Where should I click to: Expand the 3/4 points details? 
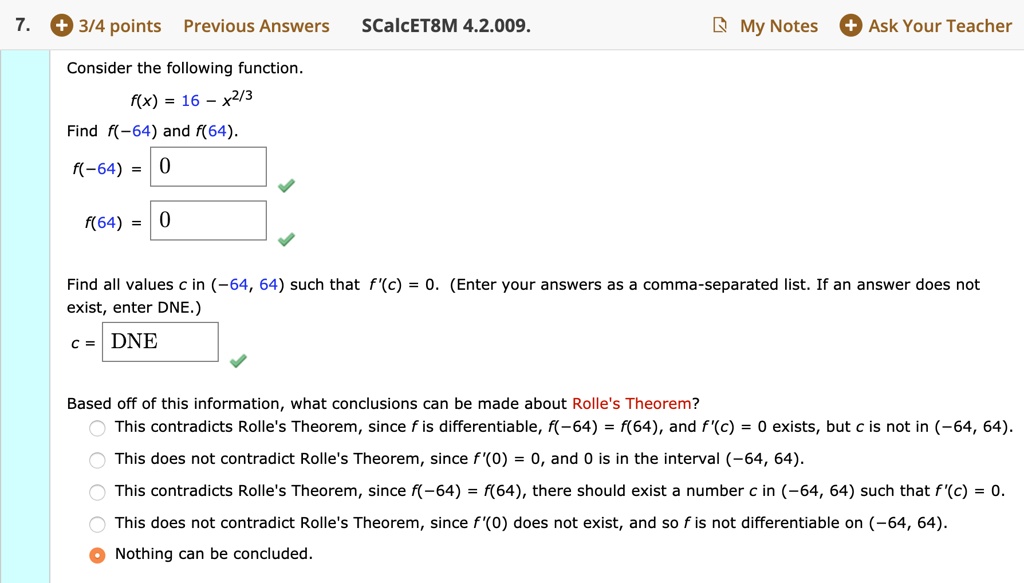coord(120,26)
